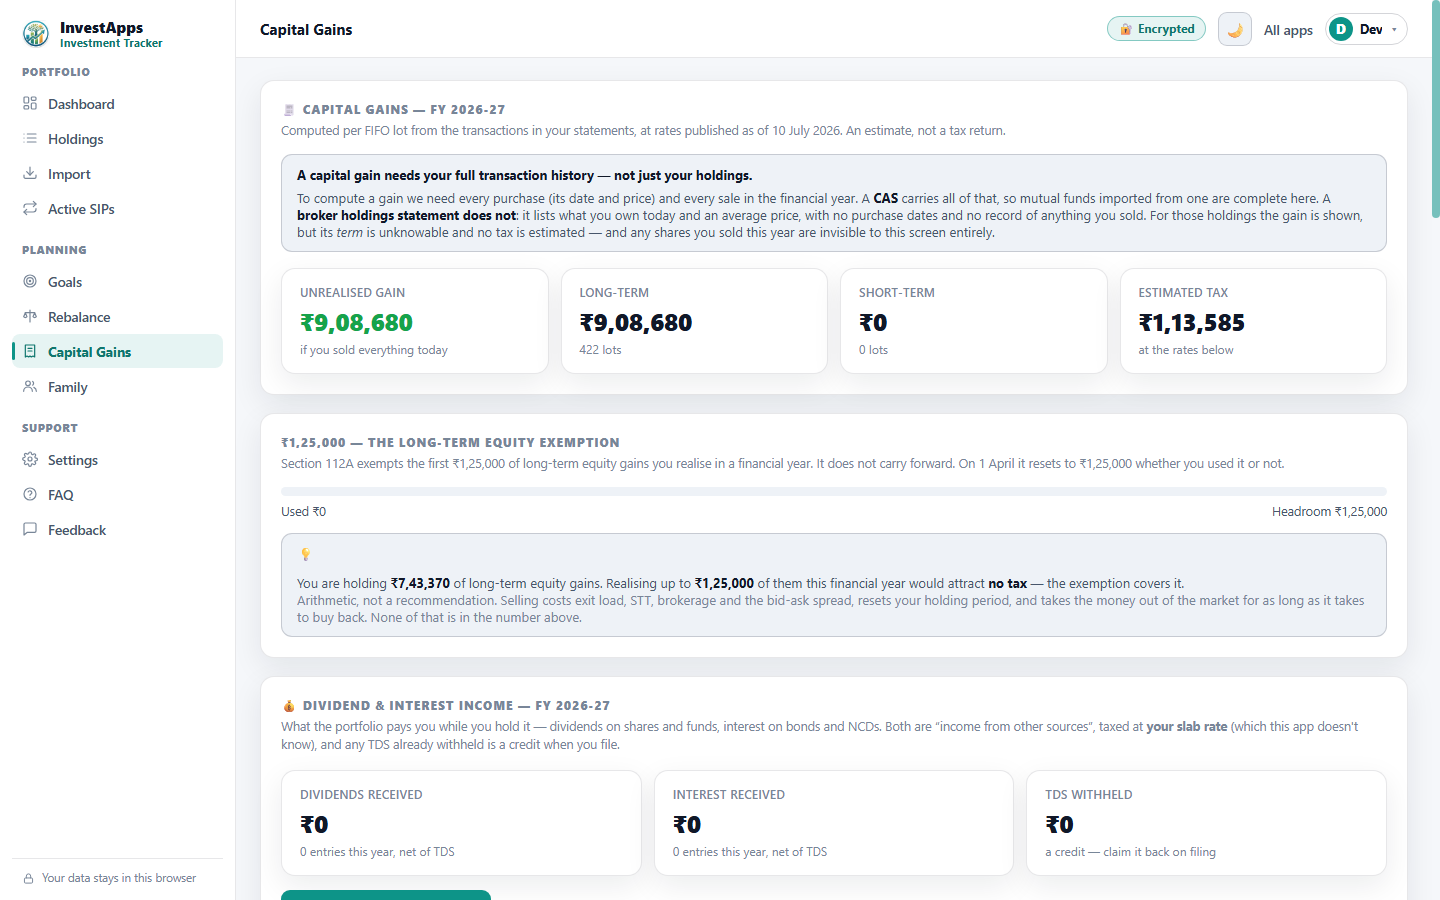Click the Estimated Tax ₹1,13,585 value
This screenshot has height=900, width=1440.
[x=1192, y=323]
